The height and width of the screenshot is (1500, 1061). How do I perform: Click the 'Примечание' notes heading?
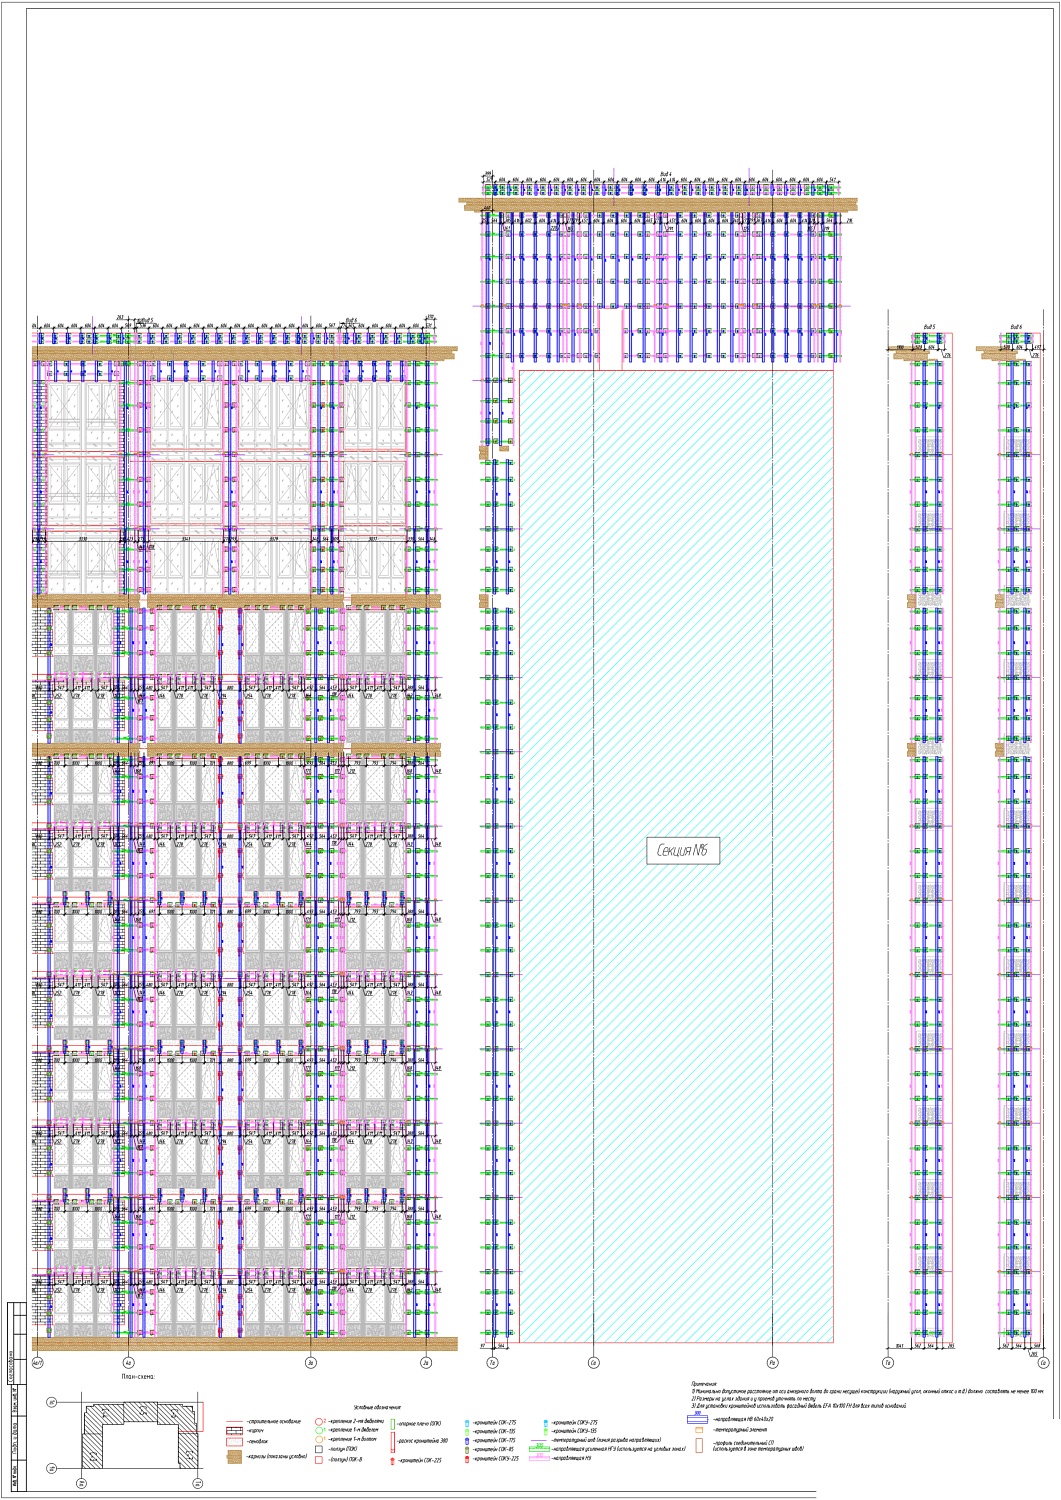(x=705, y=1384)
